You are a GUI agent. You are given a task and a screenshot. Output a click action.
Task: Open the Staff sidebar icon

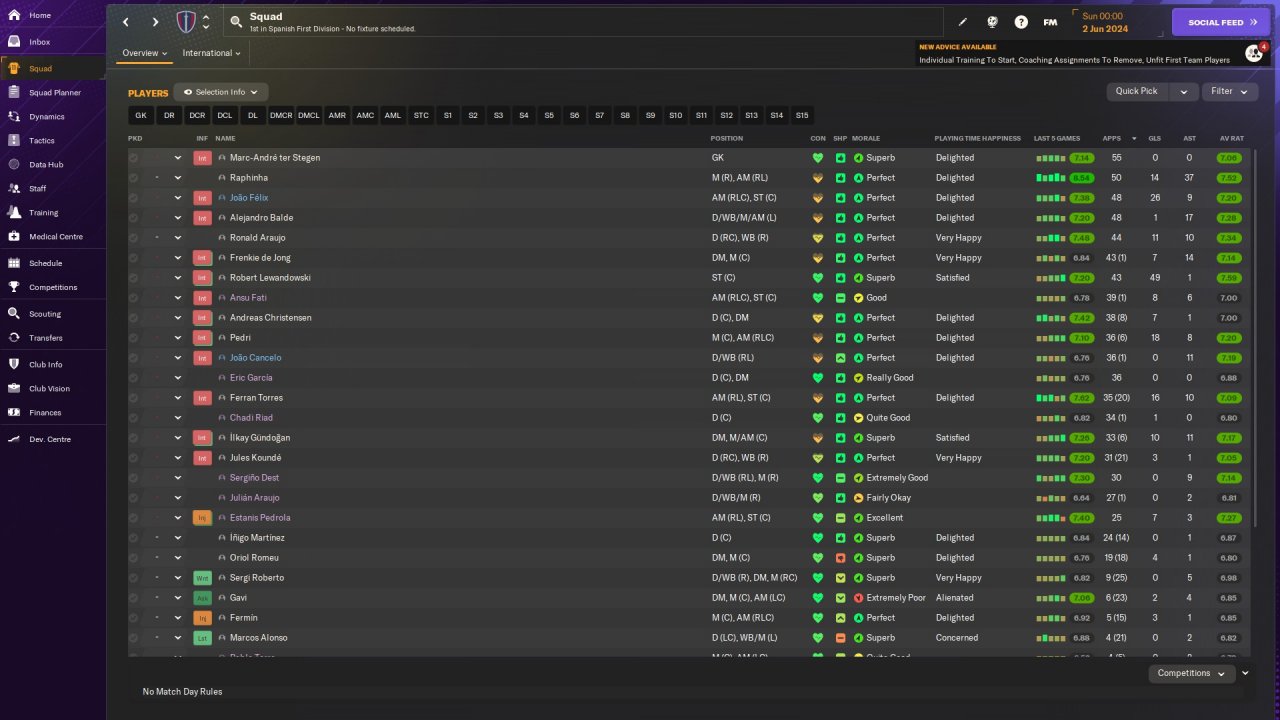(14, 188)
